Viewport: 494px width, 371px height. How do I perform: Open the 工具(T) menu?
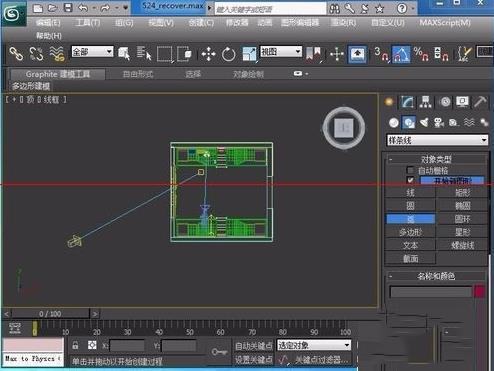point(88,23)
